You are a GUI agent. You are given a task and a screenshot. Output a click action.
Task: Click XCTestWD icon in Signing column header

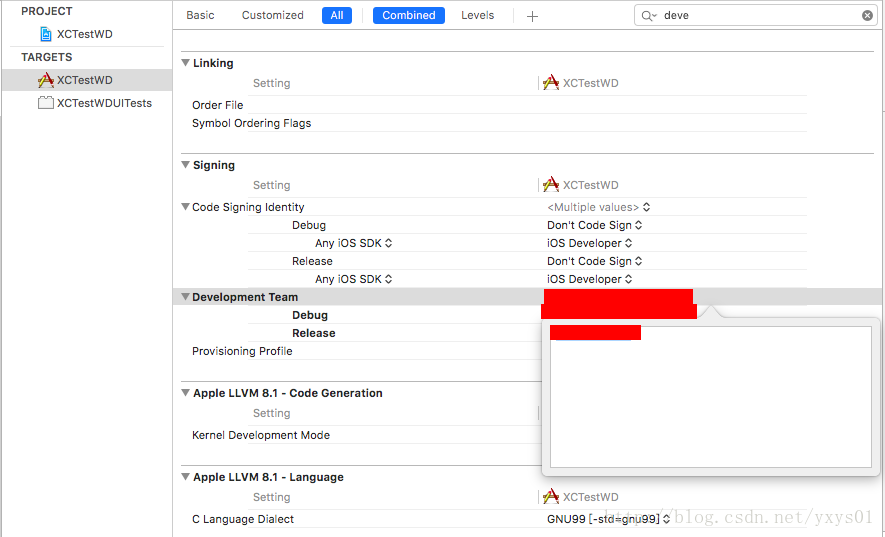(x=551, y=185)
